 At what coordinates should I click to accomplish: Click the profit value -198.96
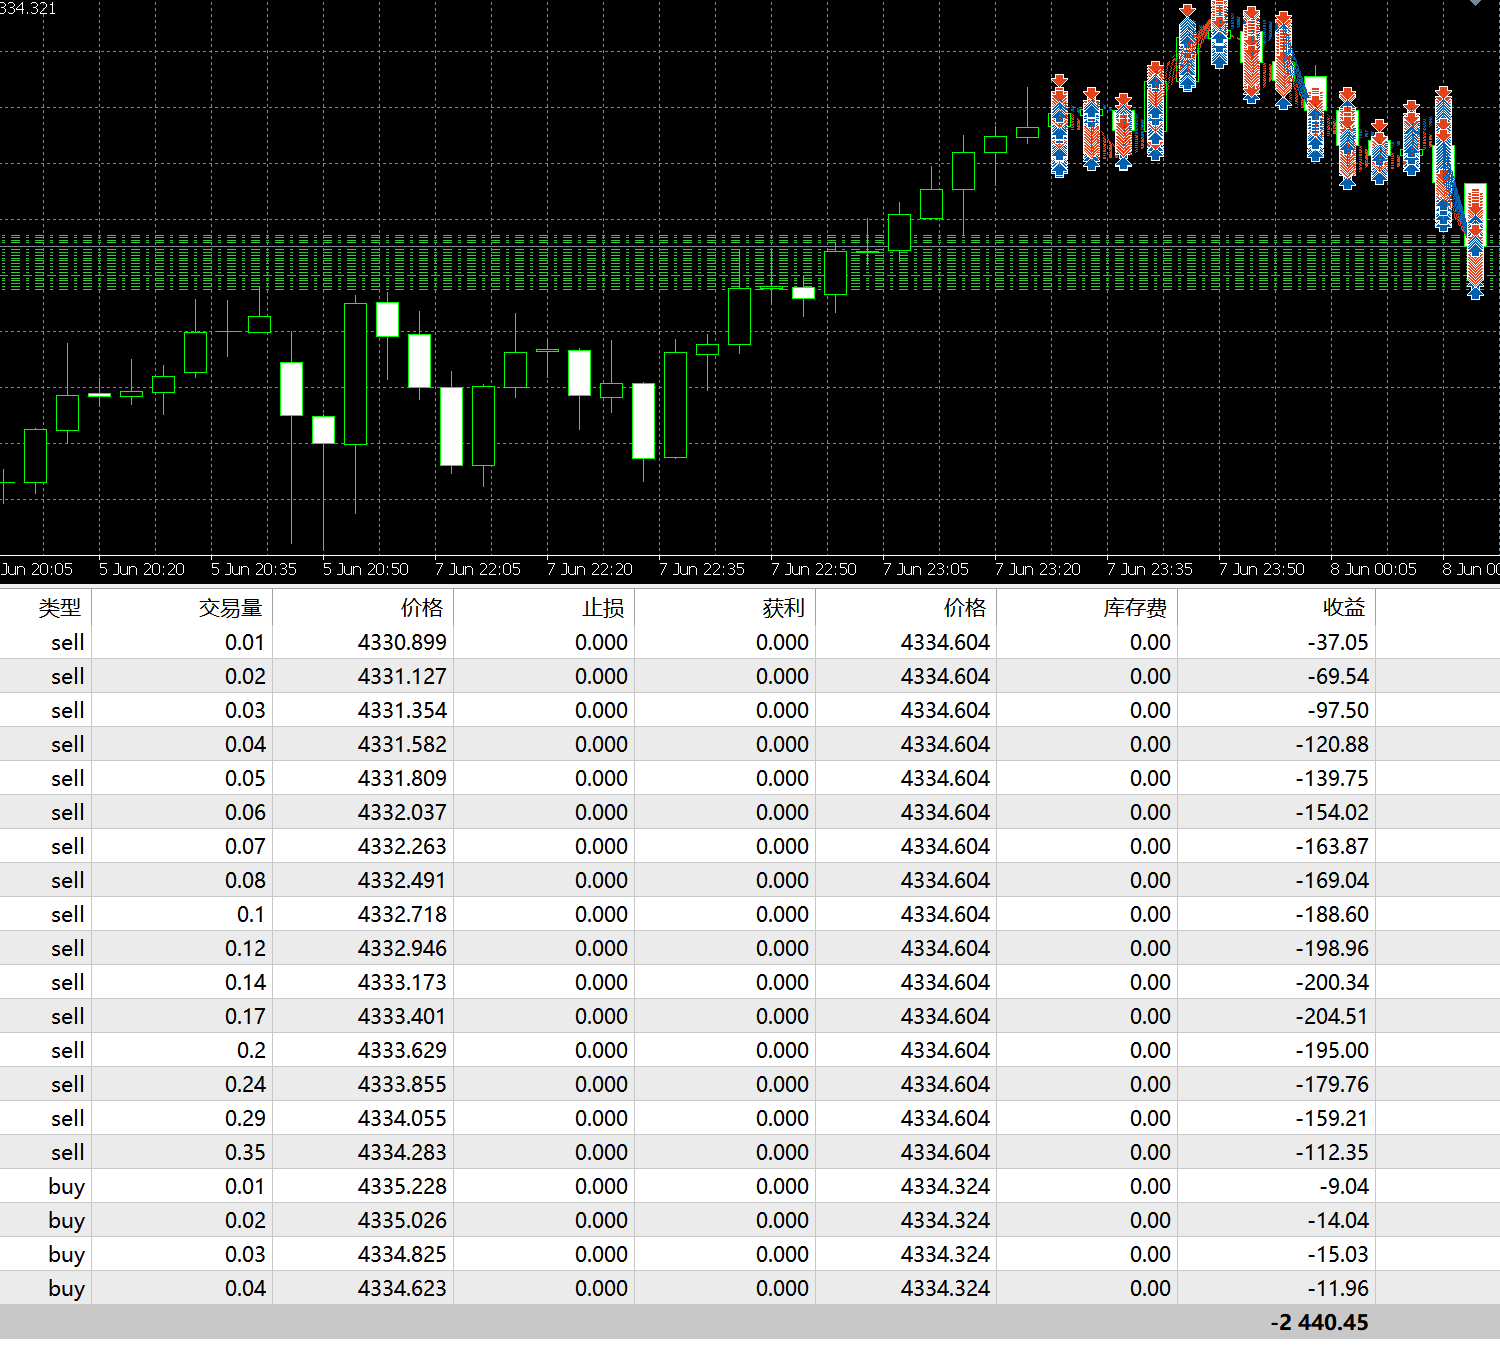[x=1332, y=948]
